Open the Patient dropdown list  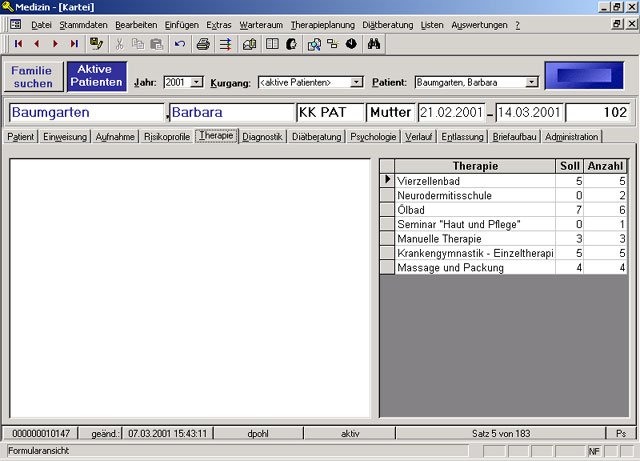531,82
